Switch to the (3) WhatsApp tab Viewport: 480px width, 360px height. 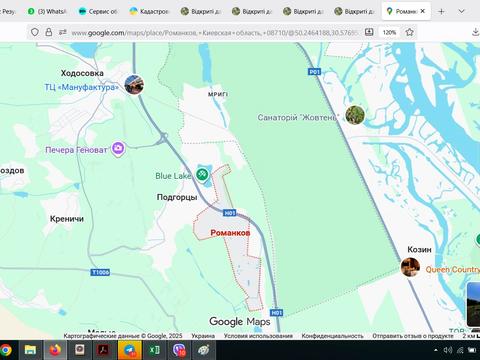(47, 11)
